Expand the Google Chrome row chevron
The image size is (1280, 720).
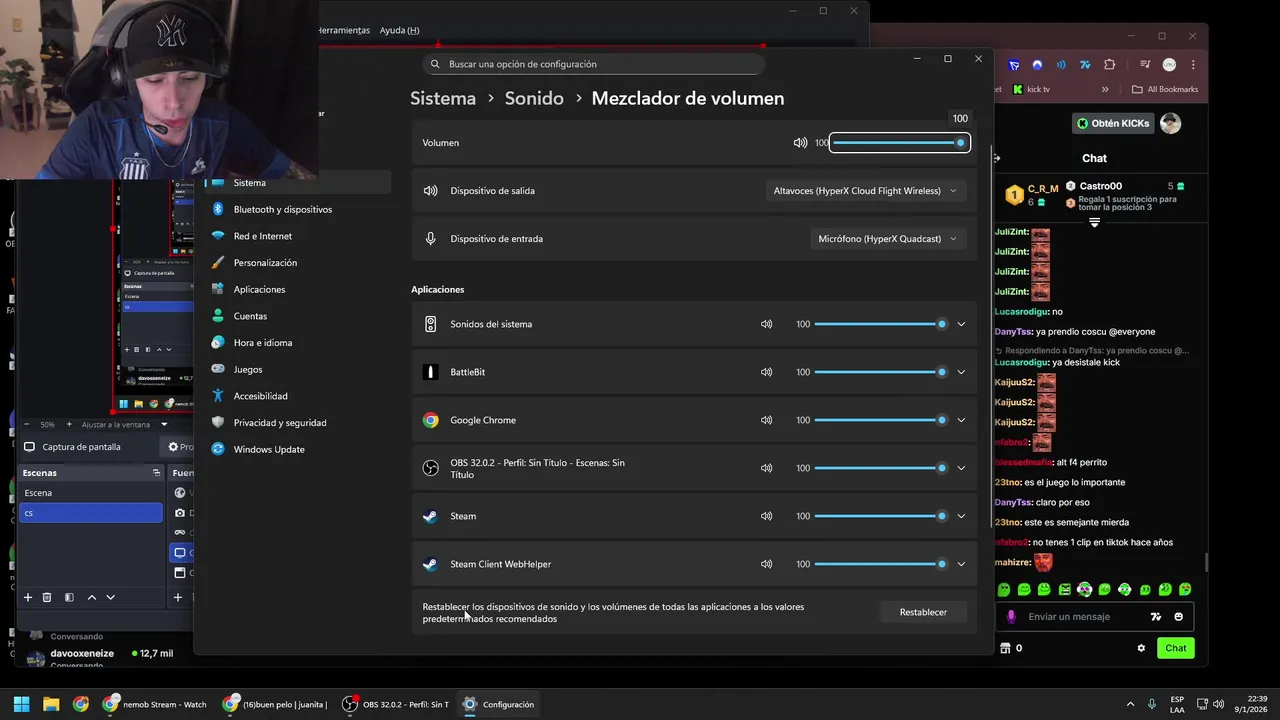961,420
